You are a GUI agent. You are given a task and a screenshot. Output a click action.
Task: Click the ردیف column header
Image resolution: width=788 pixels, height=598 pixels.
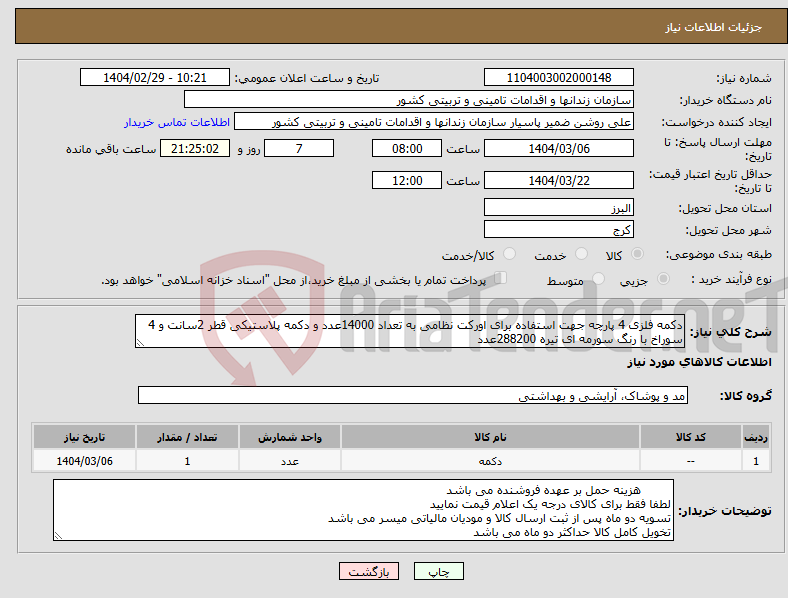[756, 437]
